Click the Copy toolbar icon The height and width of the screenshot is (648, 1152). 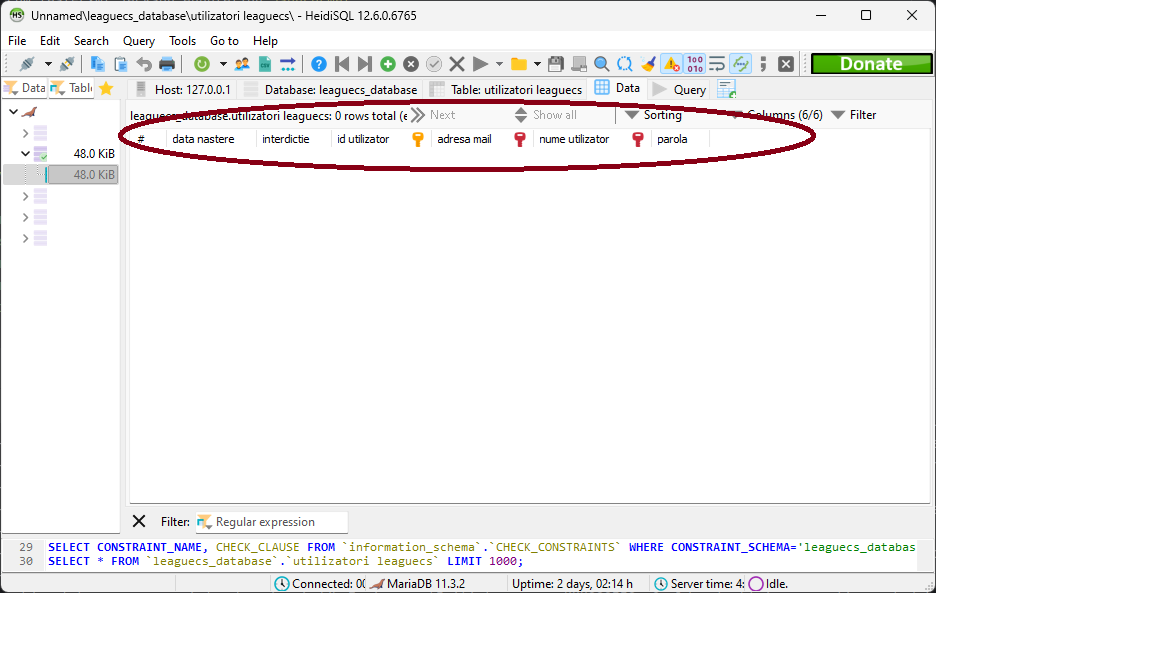coord(97,64)
